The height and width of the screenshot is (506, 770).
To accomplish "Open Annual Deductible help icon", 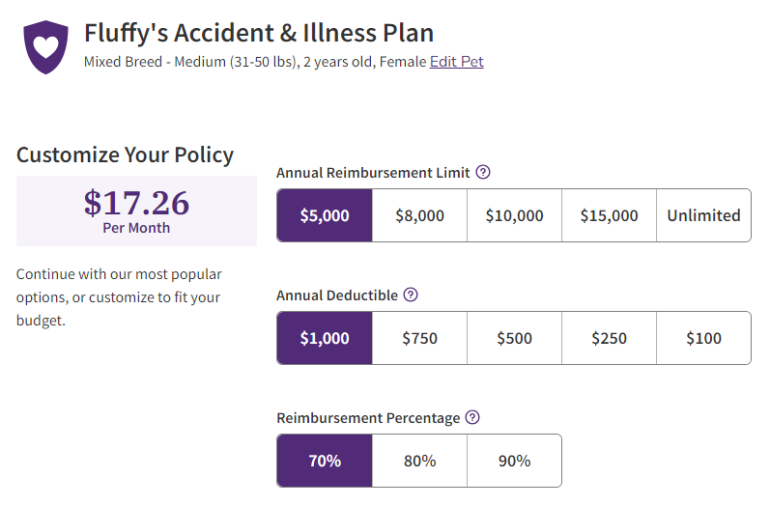I will coord(410,295).
